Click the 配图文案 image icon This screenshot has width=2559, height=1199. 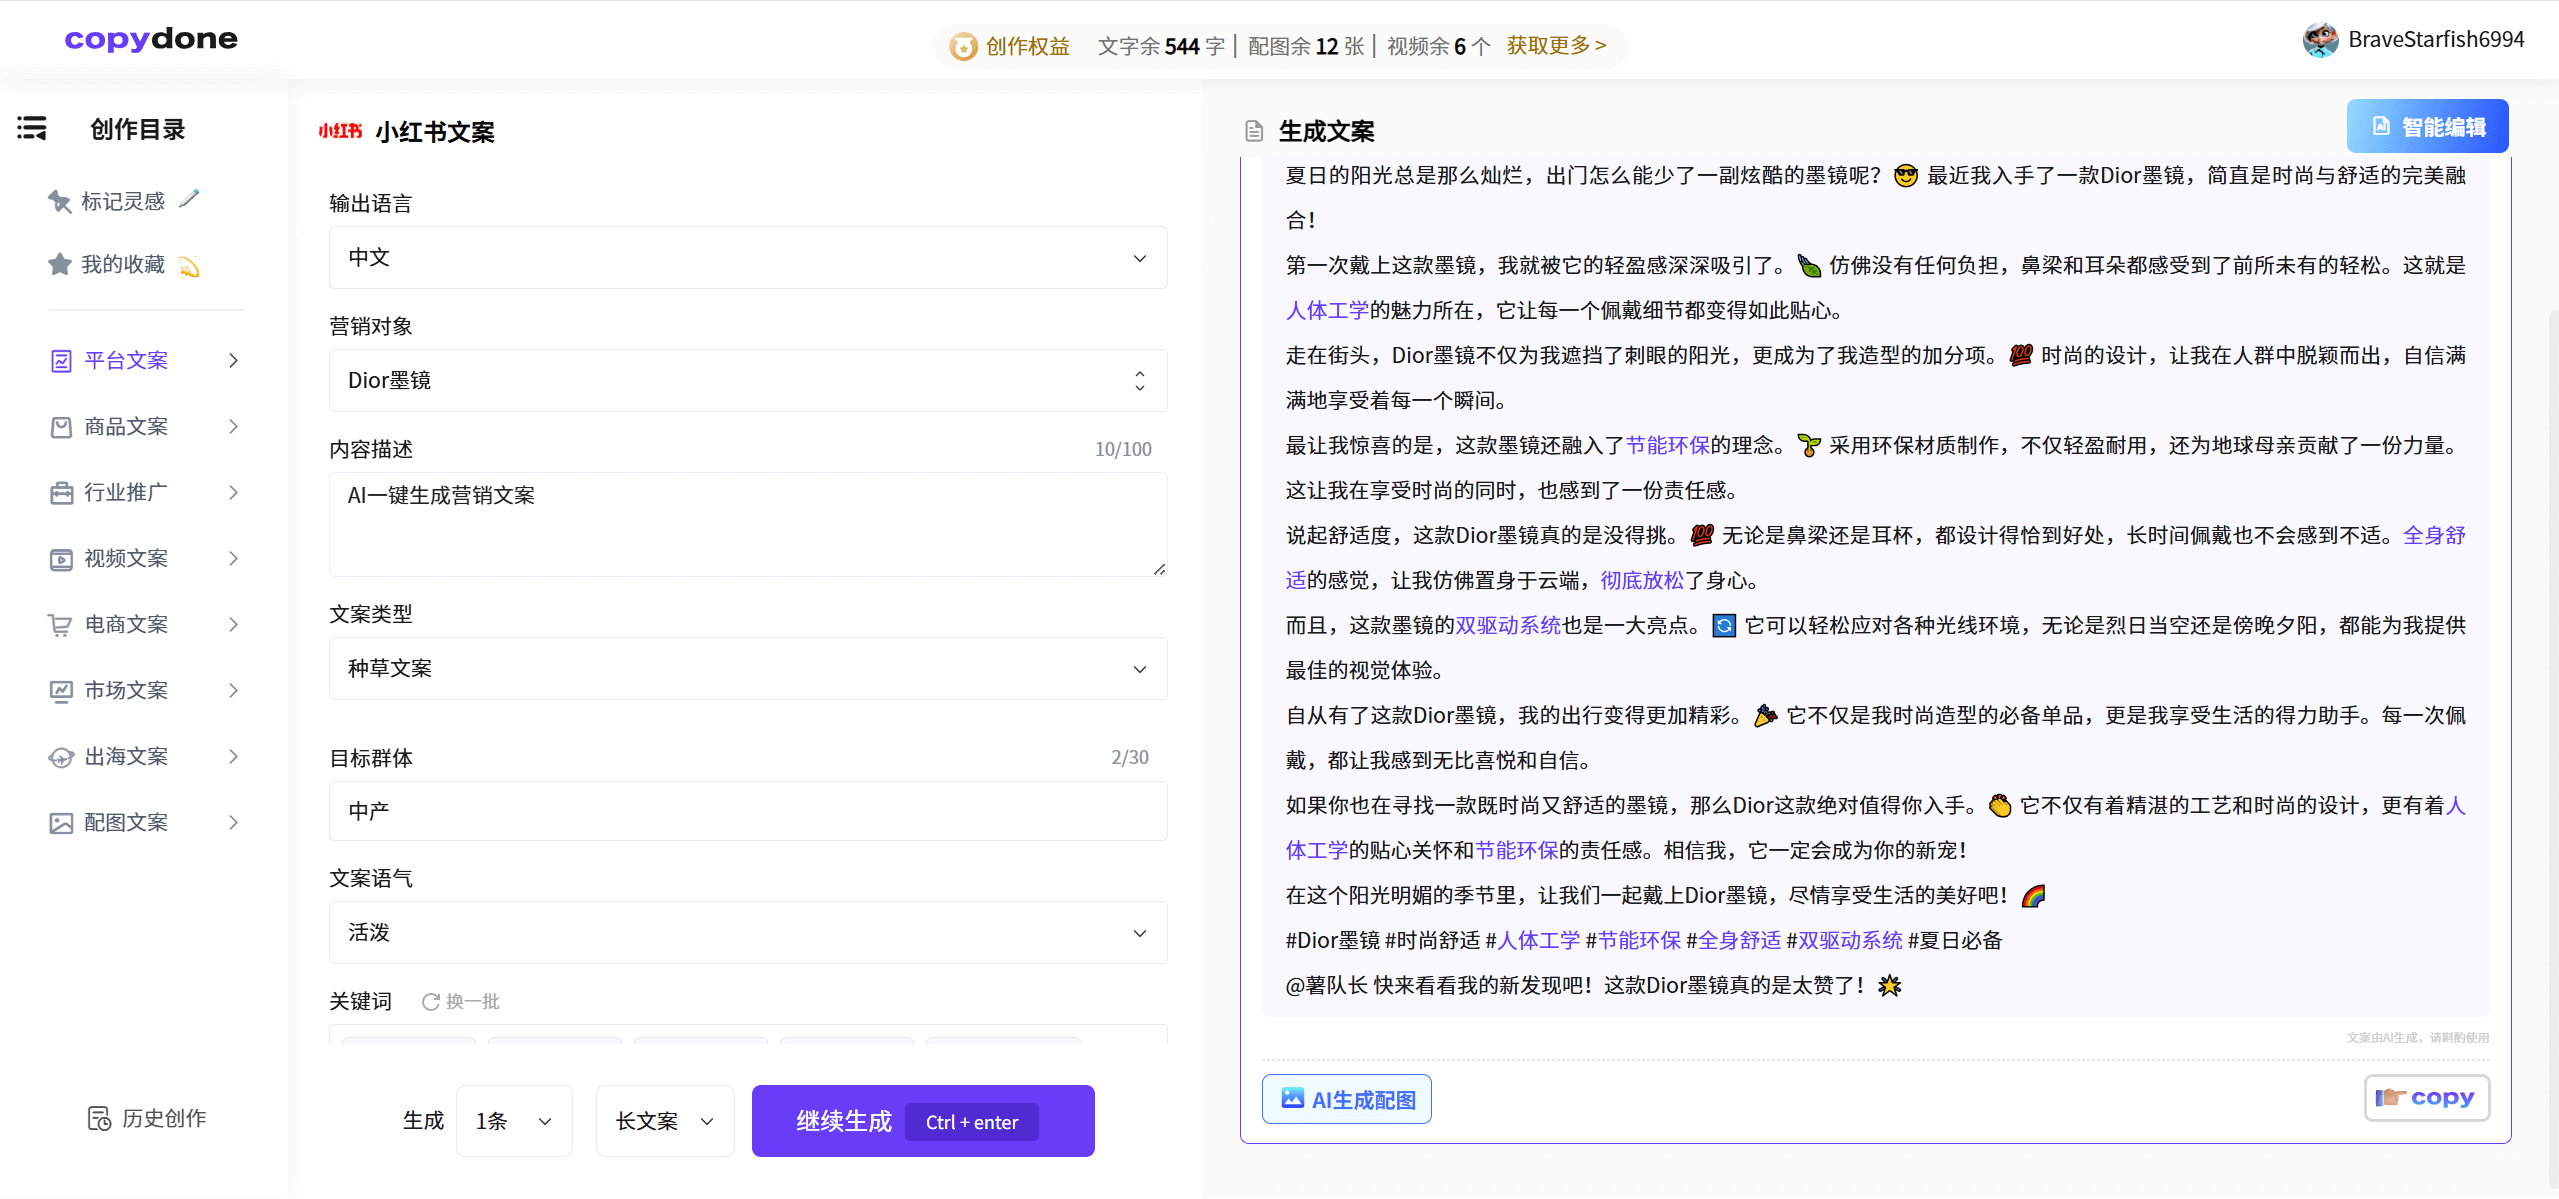(61, 823)
